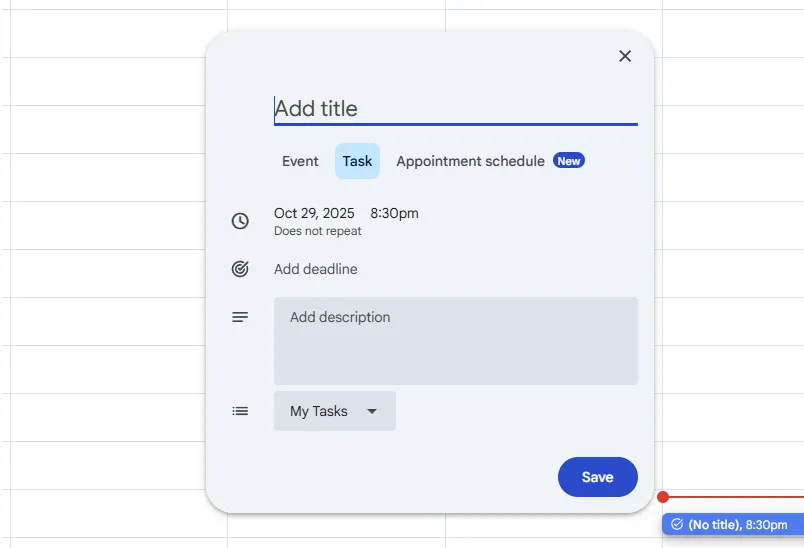Click Add deadline

(316, 269)
